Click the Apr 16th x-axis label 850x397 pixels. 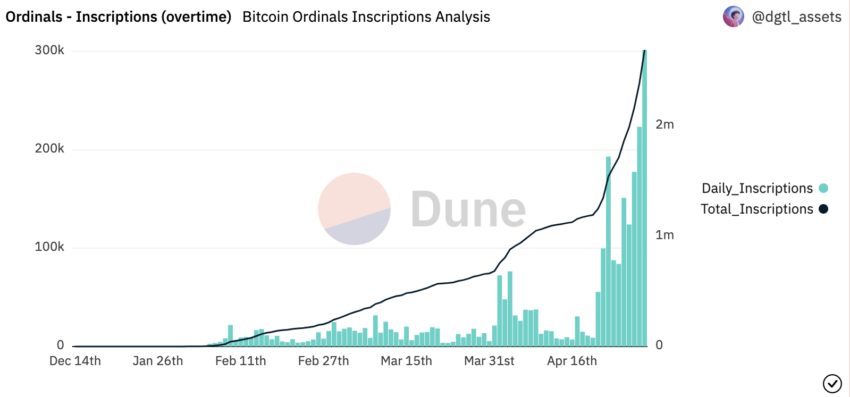572,361
